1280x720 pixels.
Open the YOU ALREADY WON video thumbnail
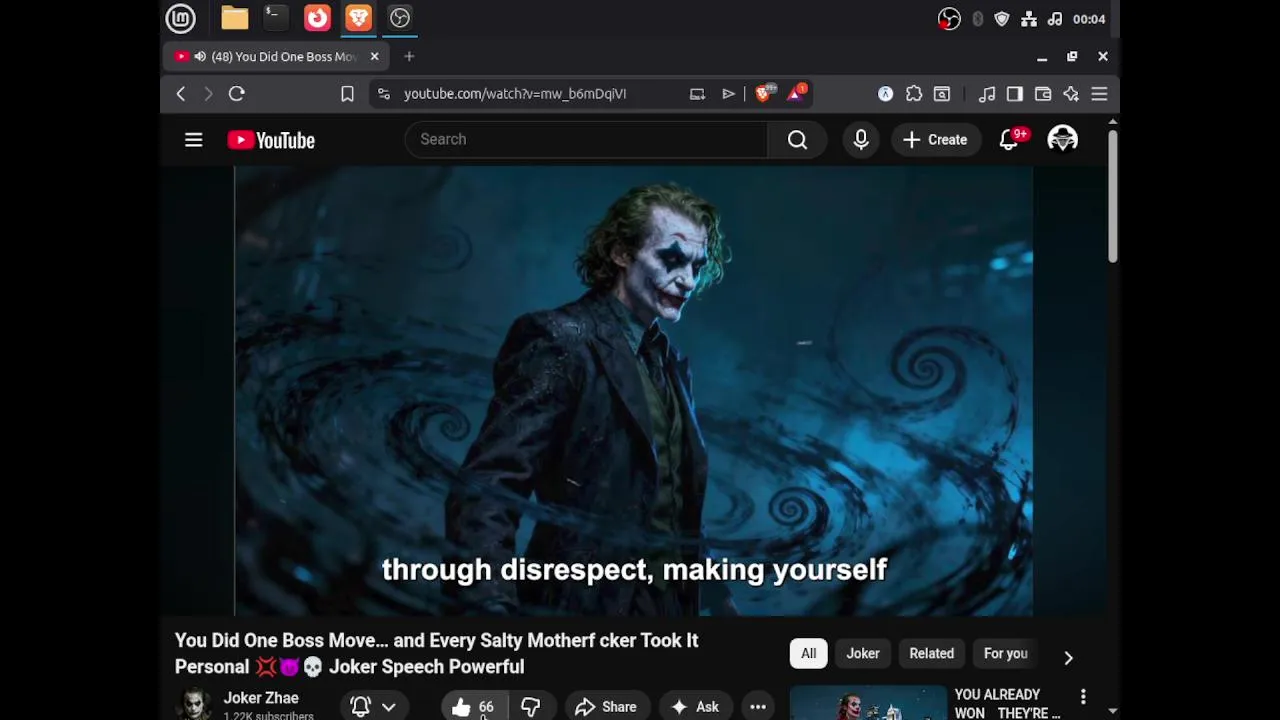tap(868, 703)
